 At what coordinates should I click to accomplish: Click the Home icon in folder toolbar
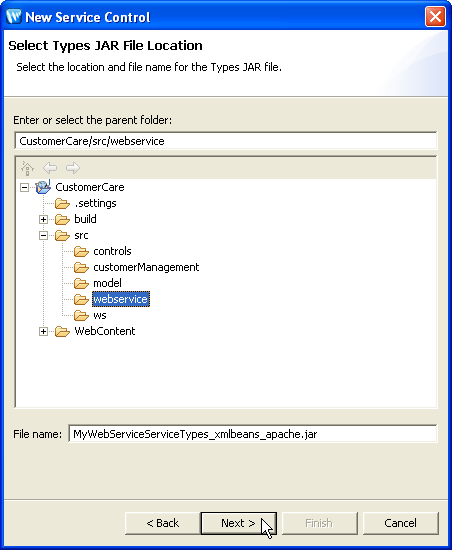coord(27,168)
